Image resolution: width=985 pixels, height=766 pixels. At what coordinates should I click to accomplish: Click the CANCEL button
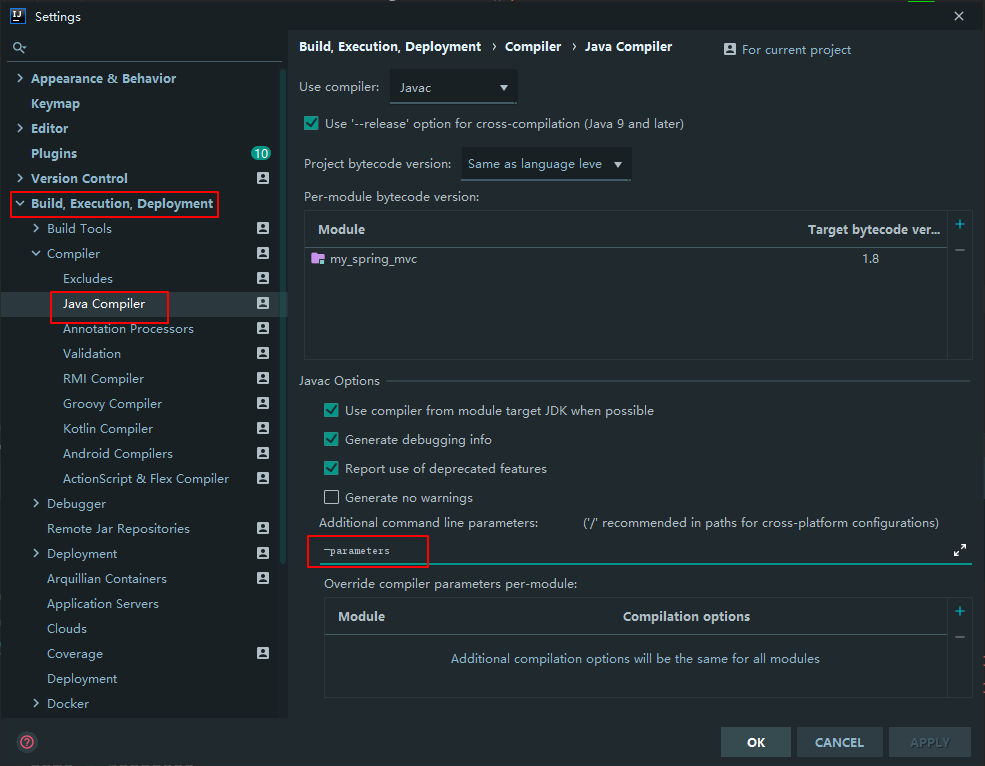coord(839,742)
